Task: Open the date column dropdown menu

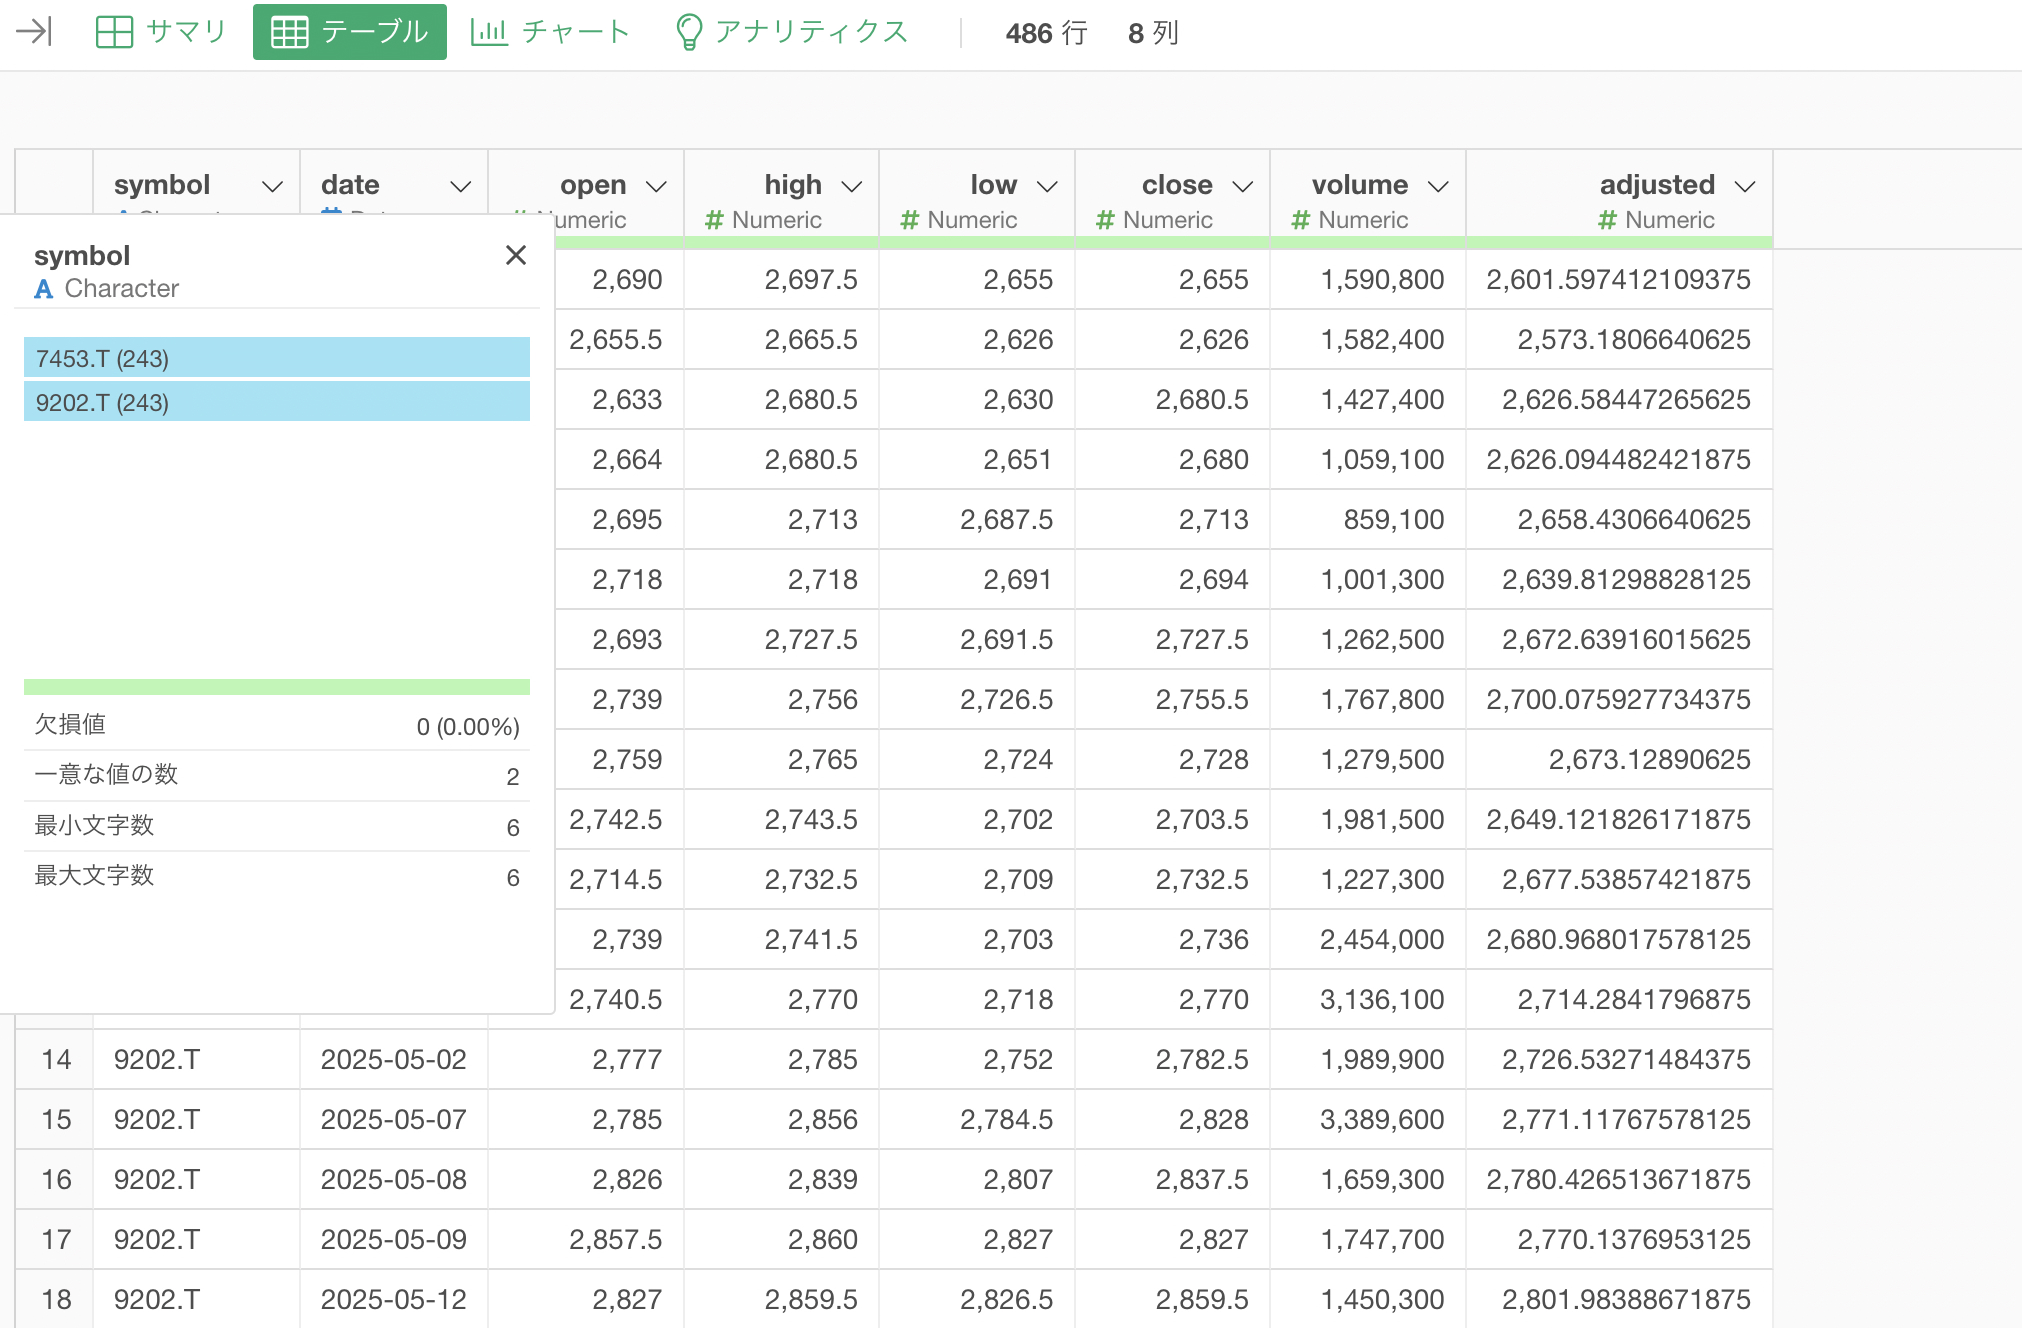Action: click(460, 186)
